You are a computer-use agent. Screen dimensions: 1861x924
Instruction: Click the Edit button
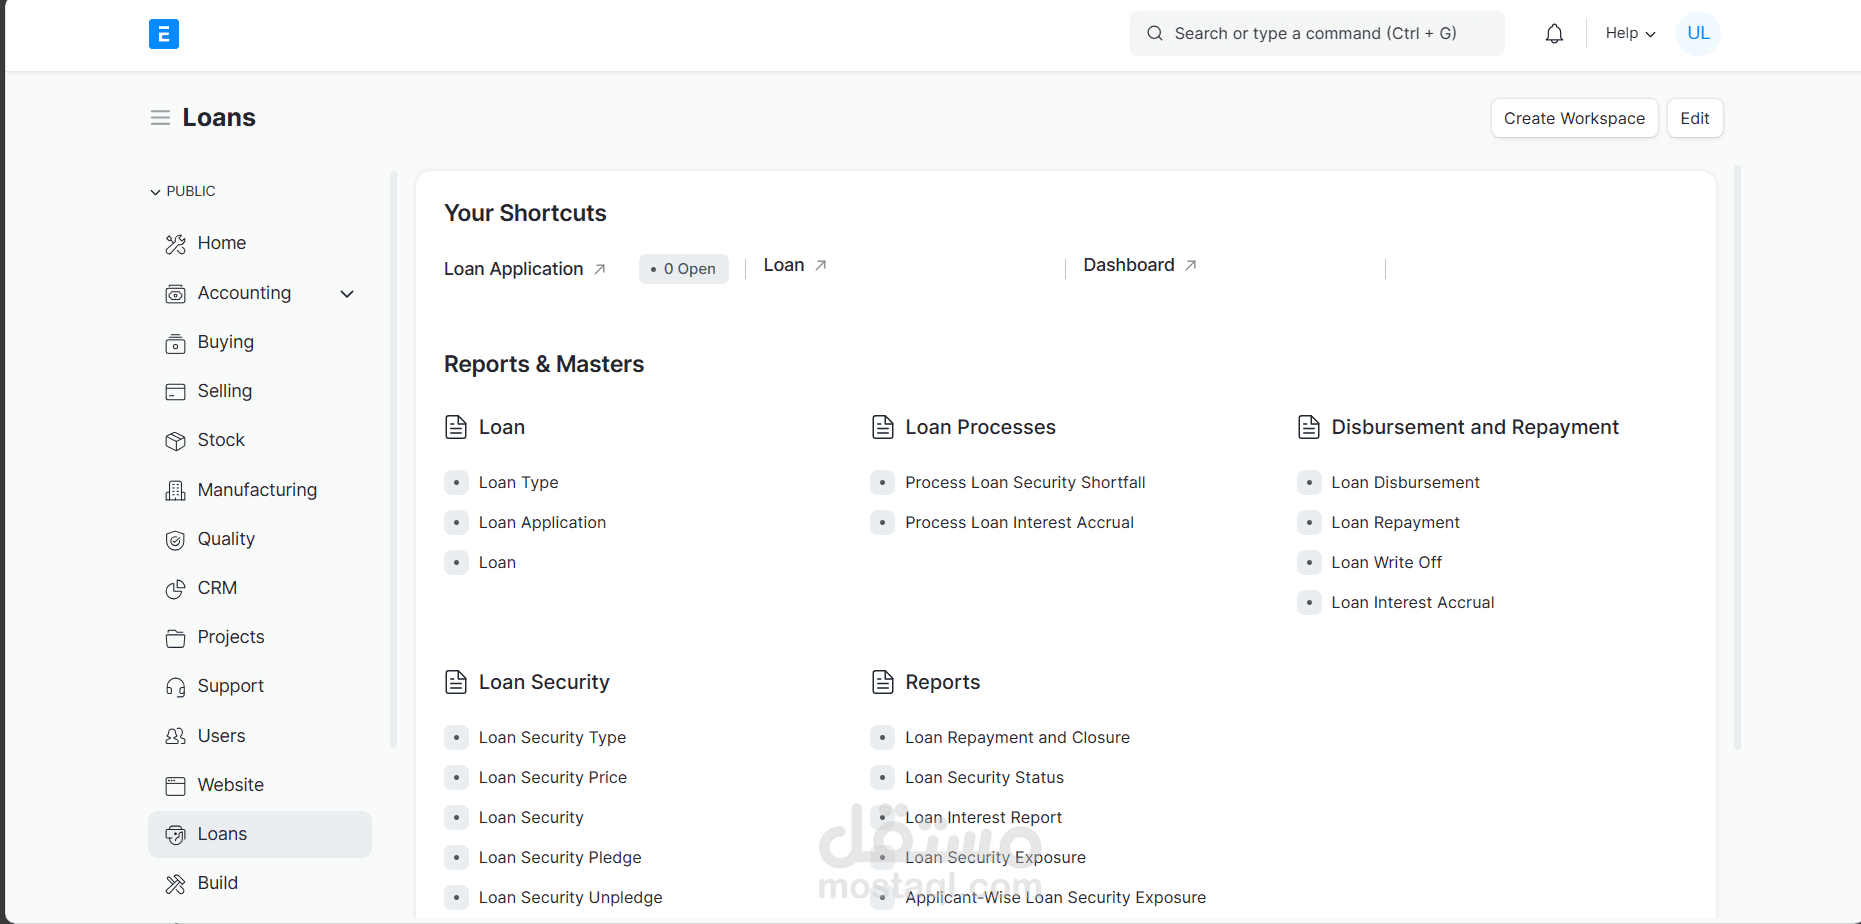coord(1695,118)
